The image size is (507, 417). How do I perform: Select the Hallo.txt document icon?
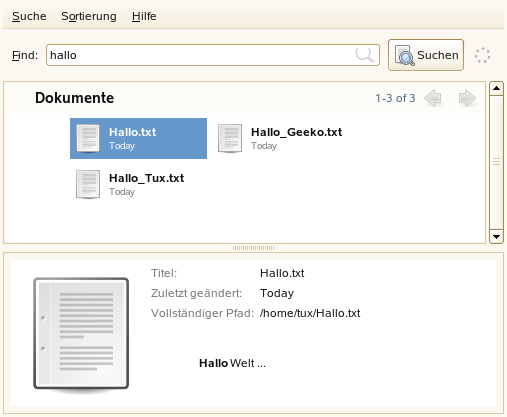(x=88, y=138)
